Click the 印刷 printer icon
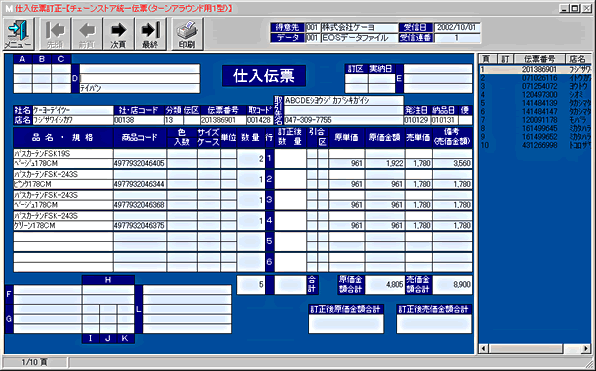This screenshot has width=596, height=371. coord(187,34)
